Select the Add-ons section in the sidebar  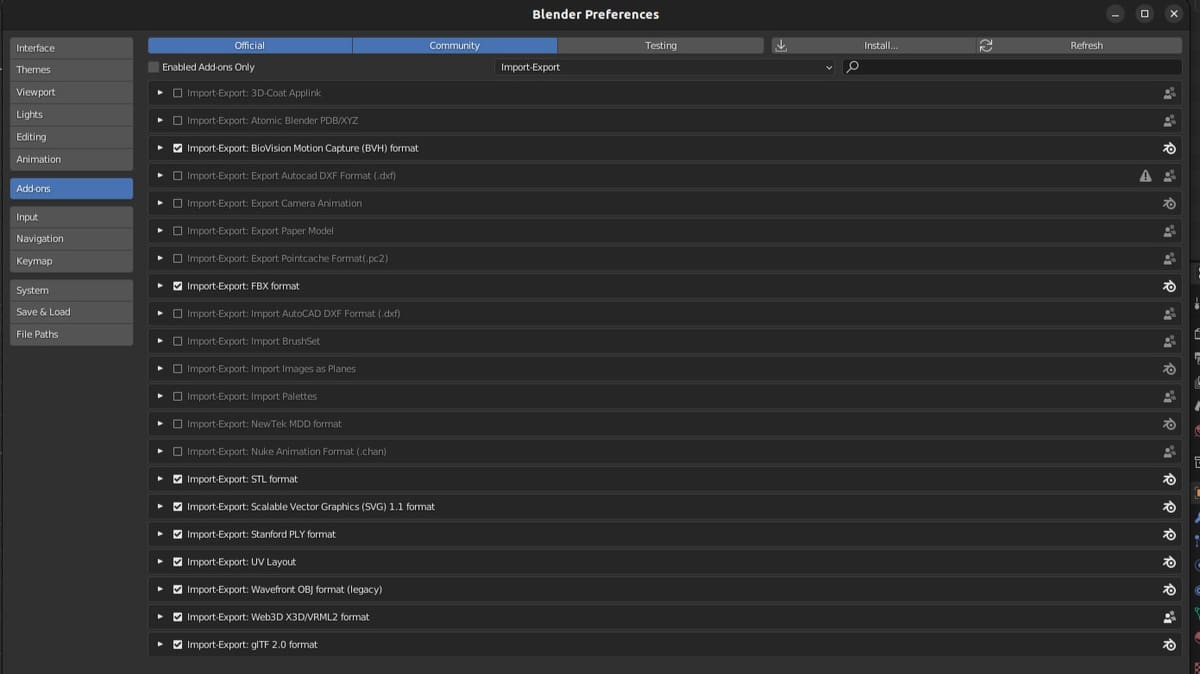[71, 188]
